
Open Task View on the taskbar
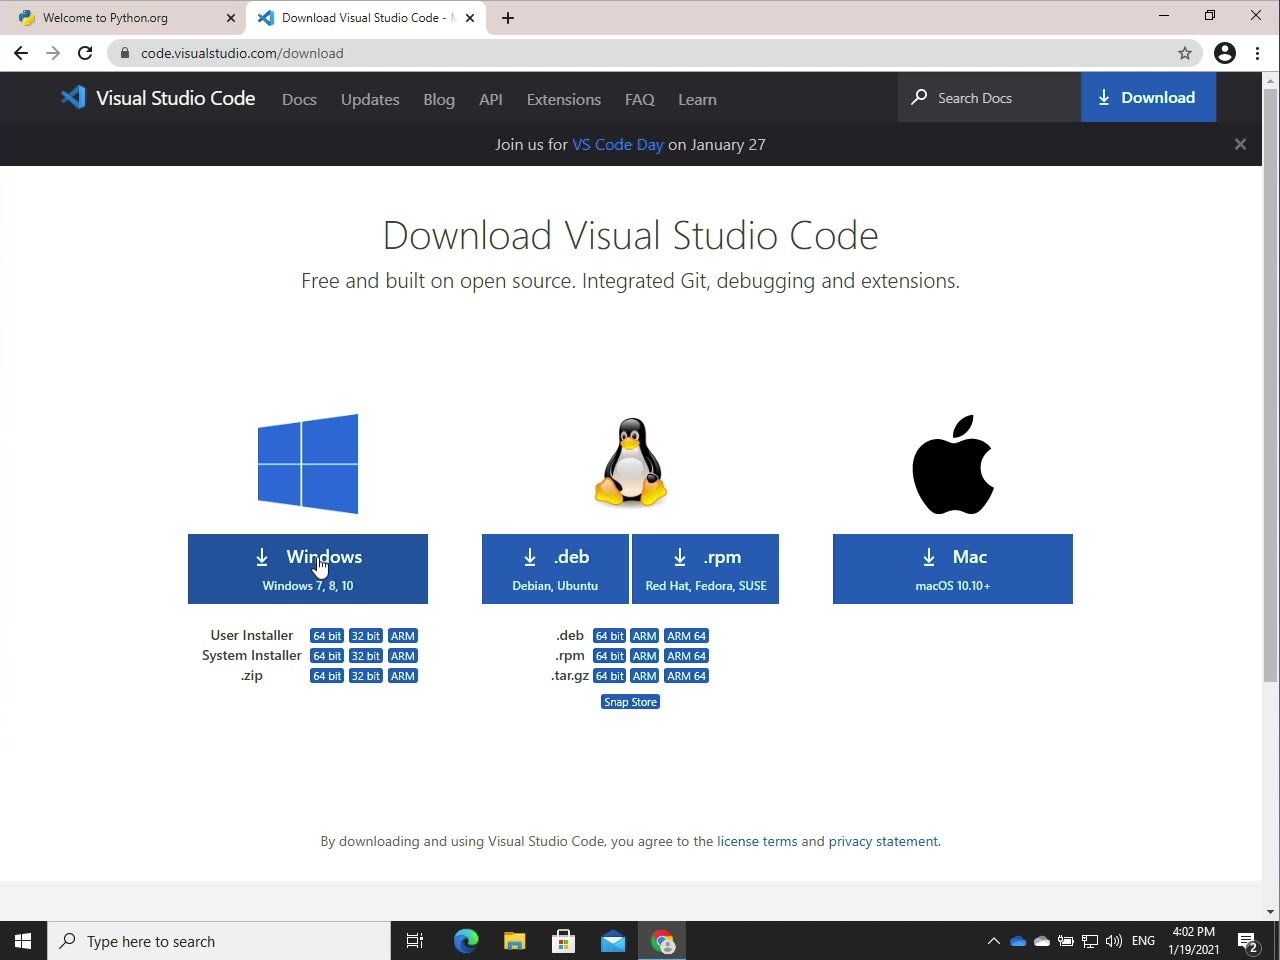pos(415,941)
